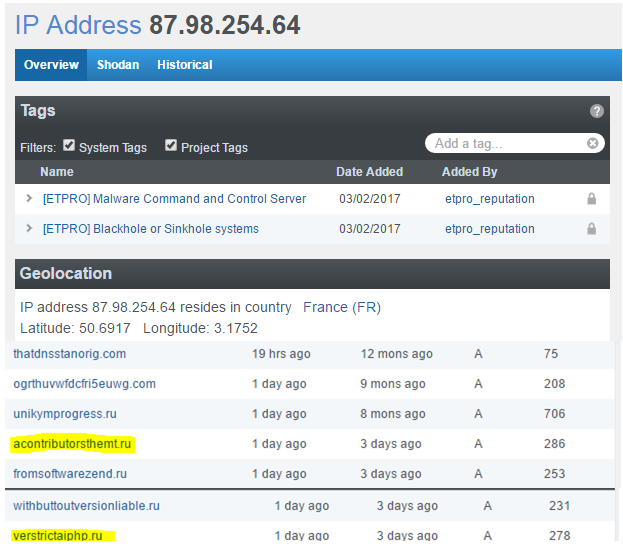Click lock icon for Malware Command and Control tag
623x549 pixels.
tap(591, 199)
